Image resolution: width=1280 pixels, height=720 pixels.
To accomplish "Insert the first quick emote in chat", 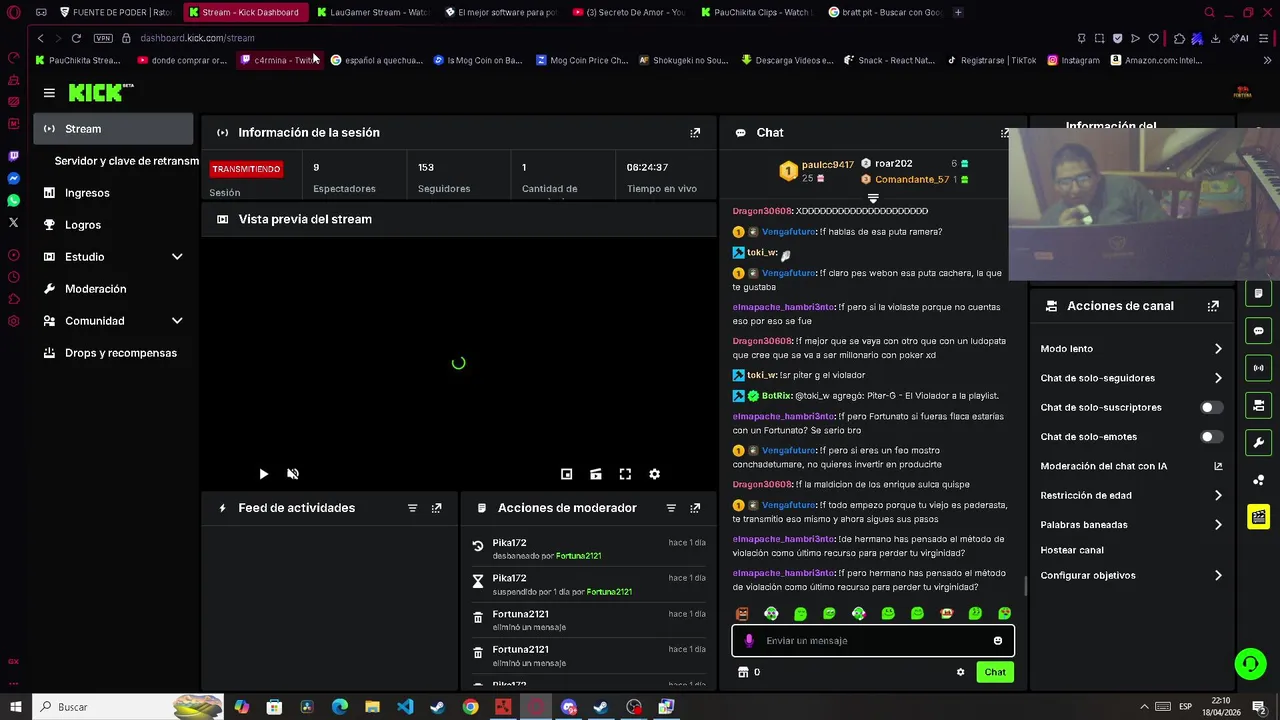I will [x=742, y=613].
